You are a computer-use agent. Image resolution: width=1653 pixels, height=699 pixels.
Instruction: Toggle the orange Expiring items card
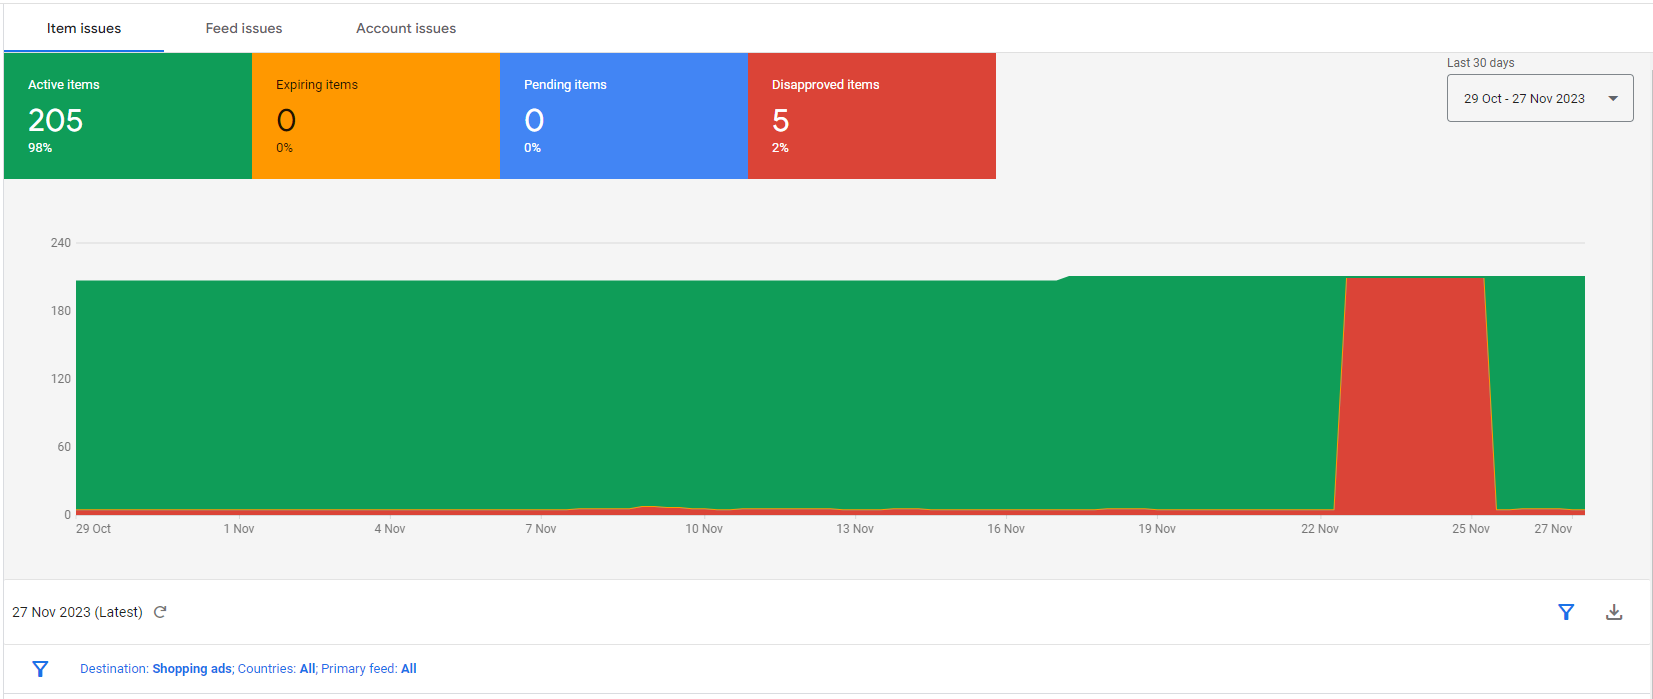375,116
